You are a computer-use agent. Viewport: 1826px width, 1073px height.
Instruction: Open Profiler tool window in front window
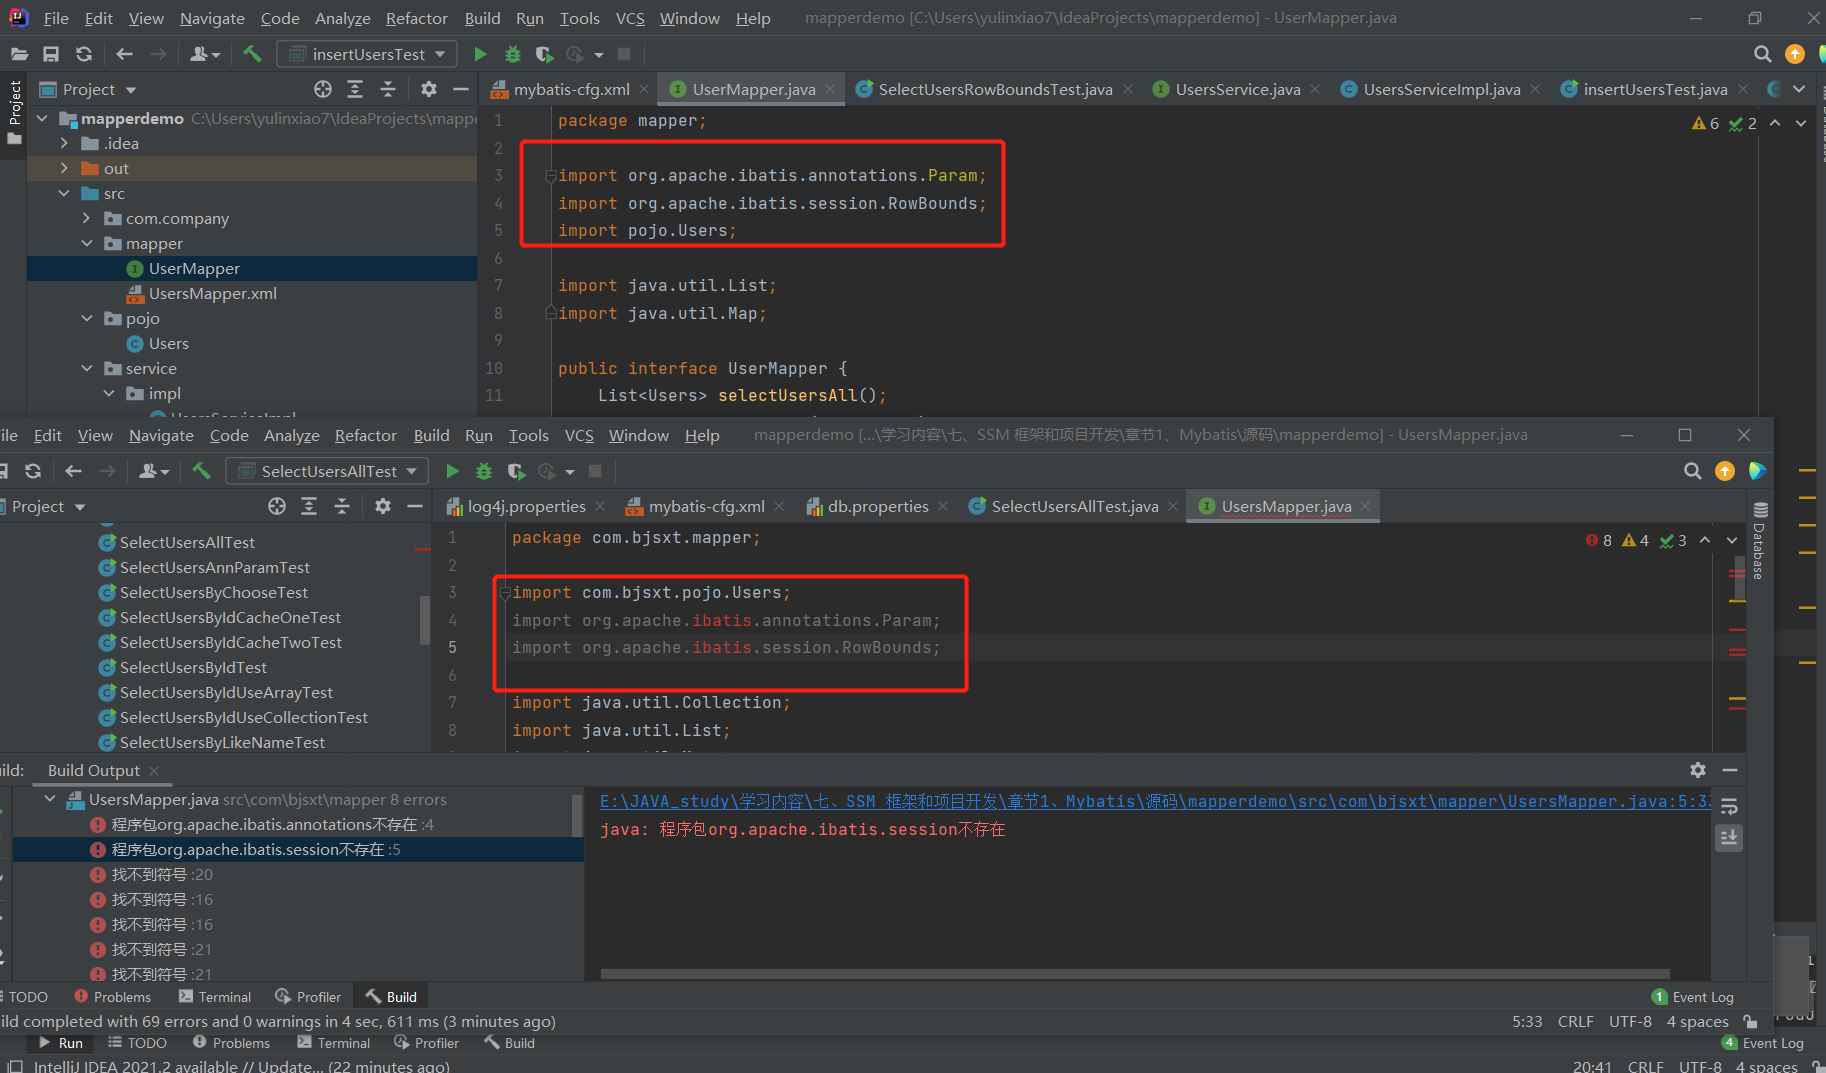(308, 997)
